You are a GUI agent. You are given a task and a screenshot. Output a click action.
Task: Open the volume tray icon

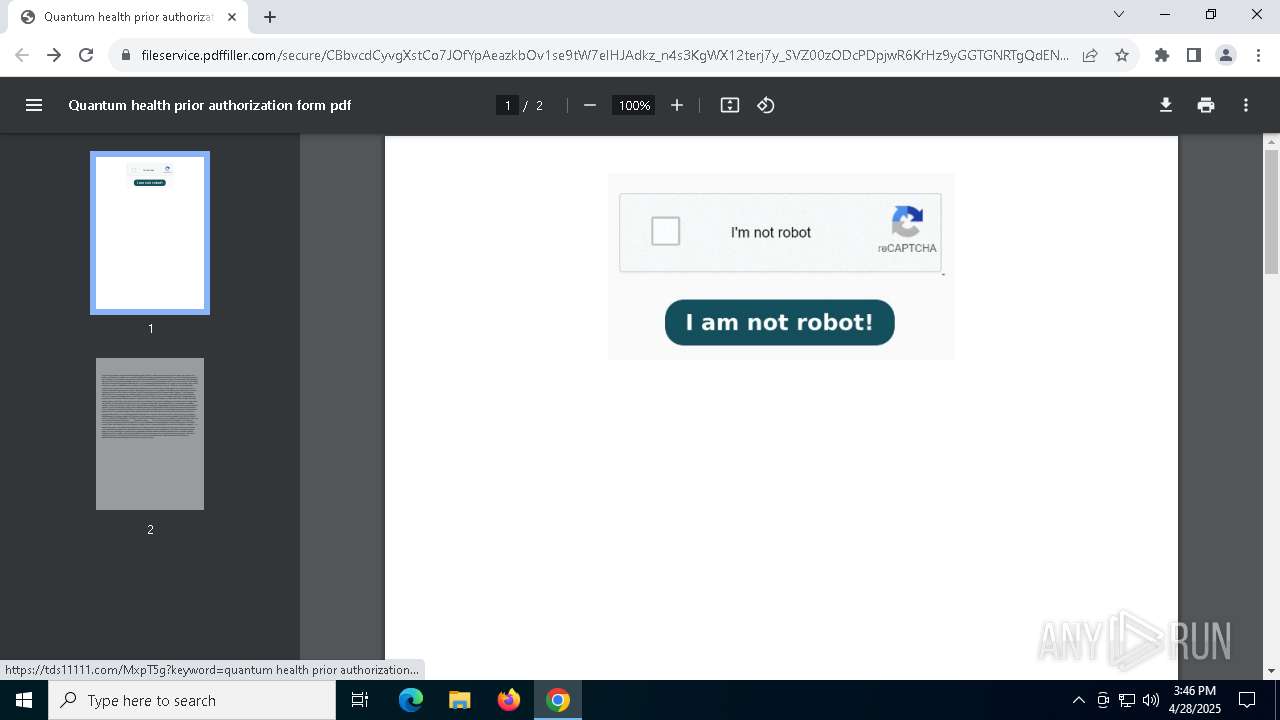coord(1151,700)
